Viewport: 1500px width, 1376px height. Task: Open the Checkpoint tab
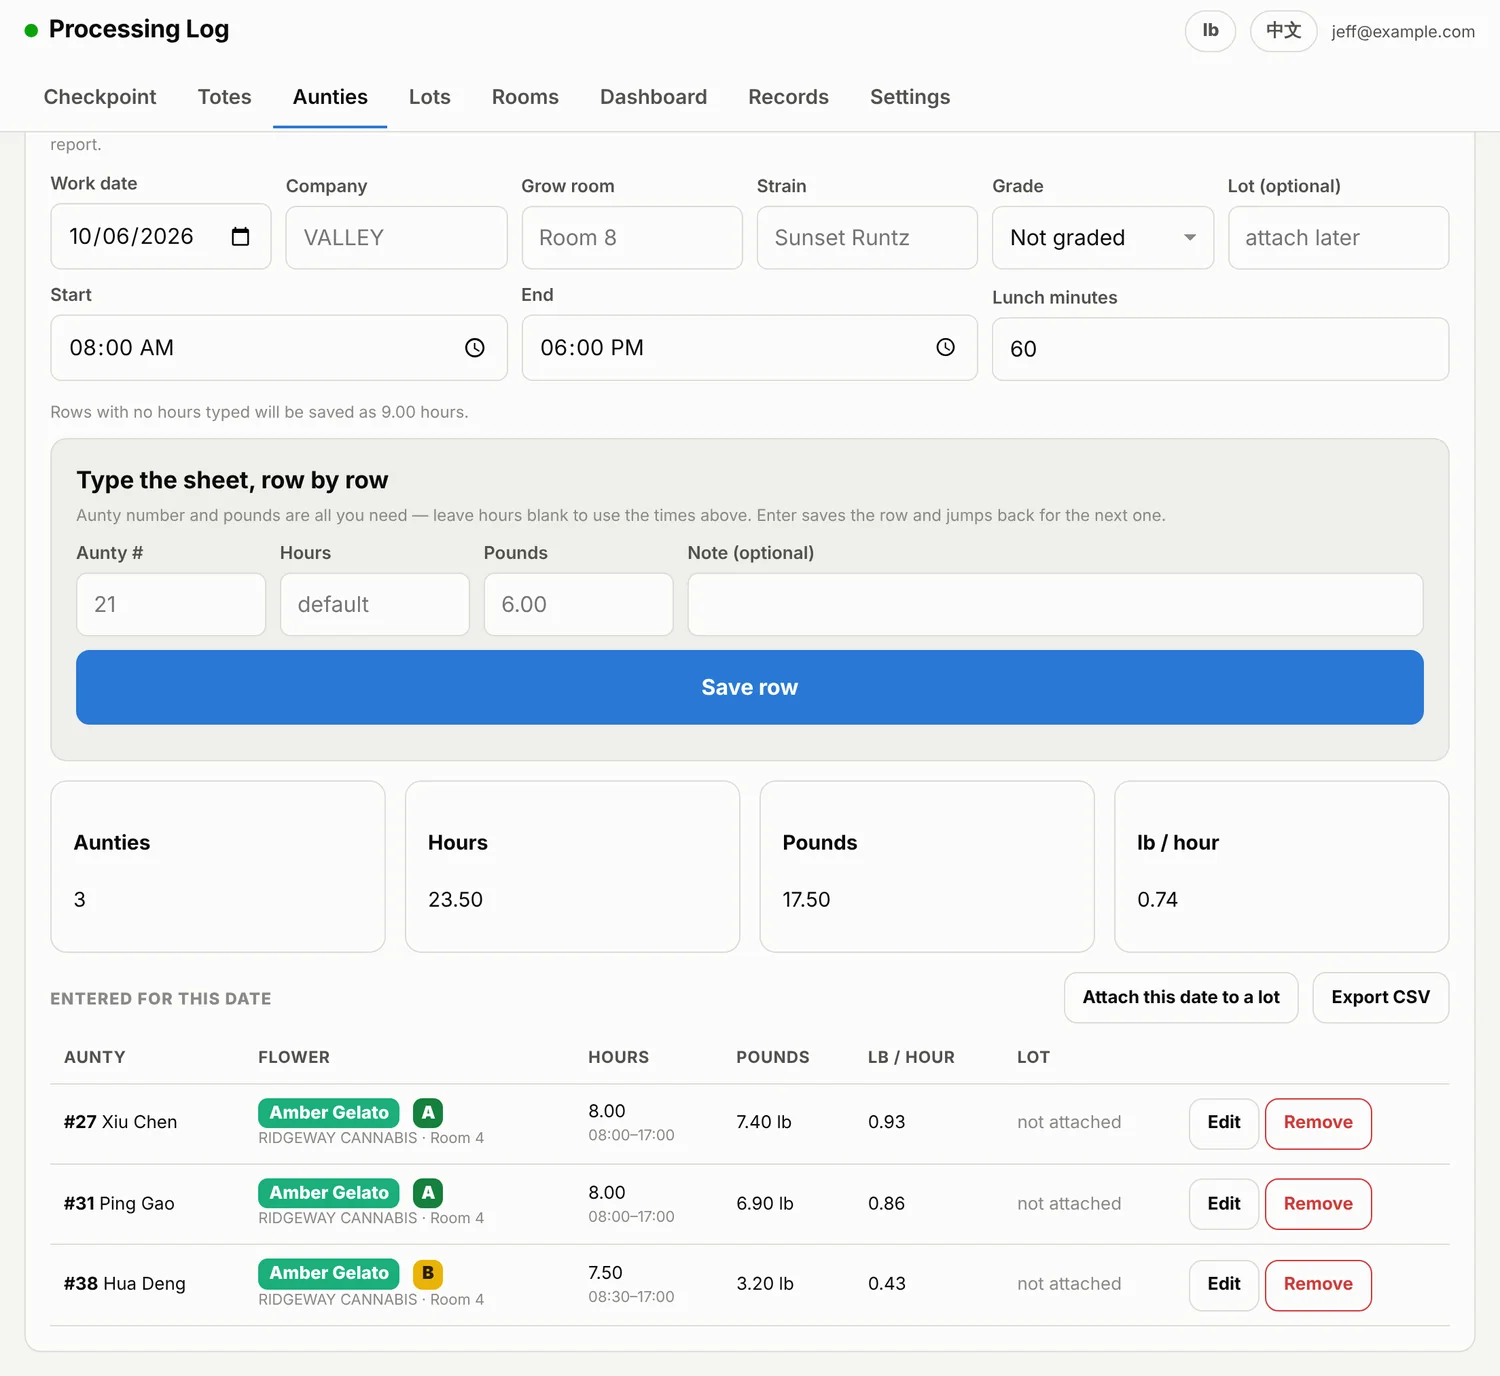point(100,97)
